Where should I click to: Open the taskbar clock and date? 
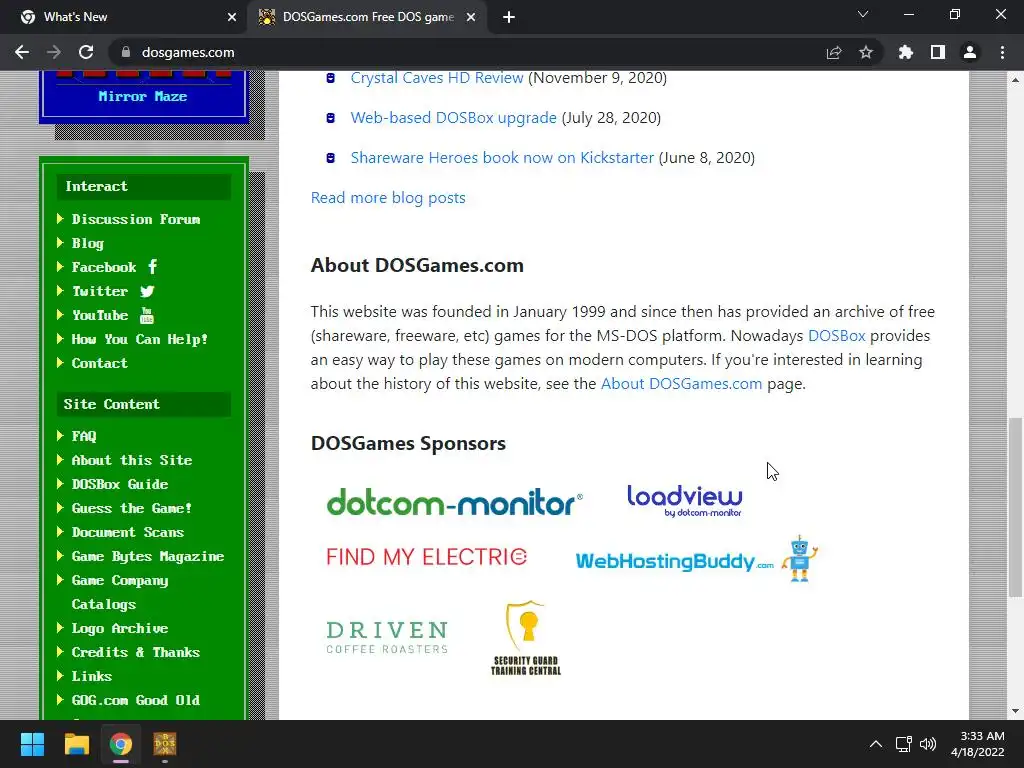tap(978, 744)
